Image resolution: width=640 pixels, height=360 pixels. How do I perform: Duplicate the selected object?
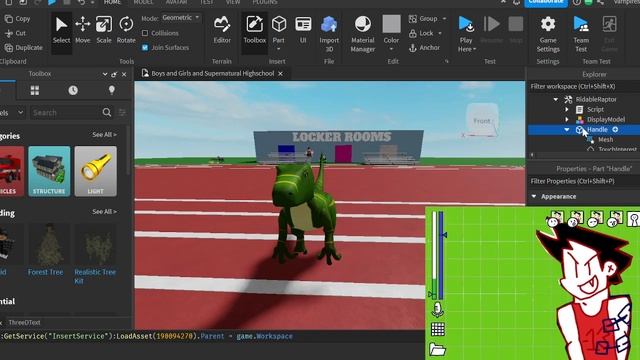(24, 47)
